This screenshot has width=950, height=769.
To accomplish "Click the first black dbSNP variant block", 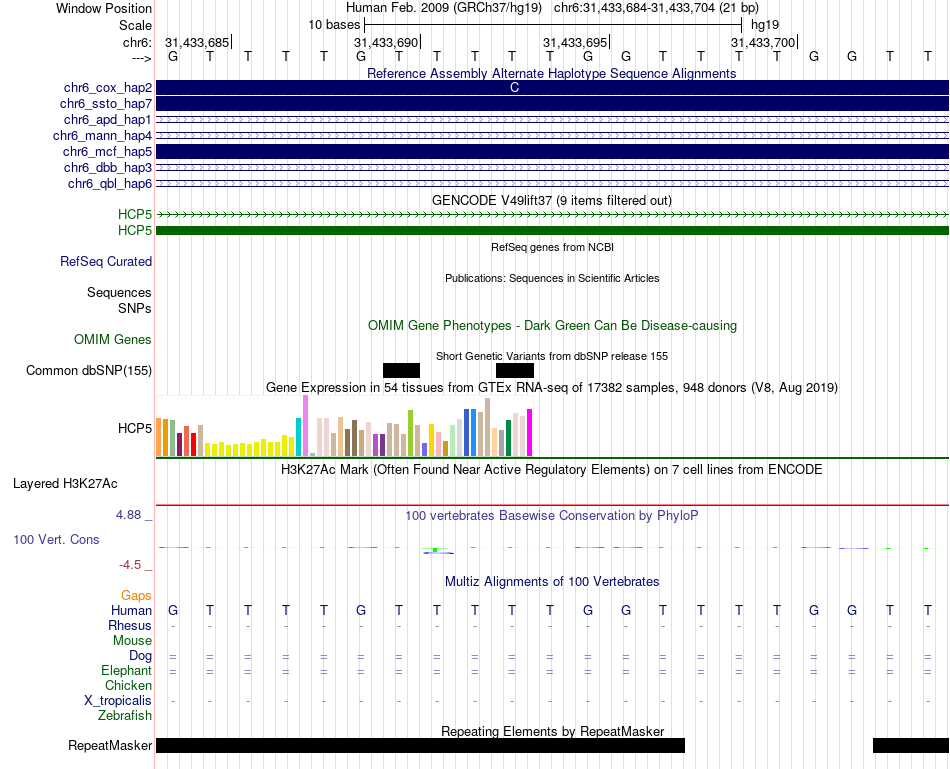I will [401, 370].
